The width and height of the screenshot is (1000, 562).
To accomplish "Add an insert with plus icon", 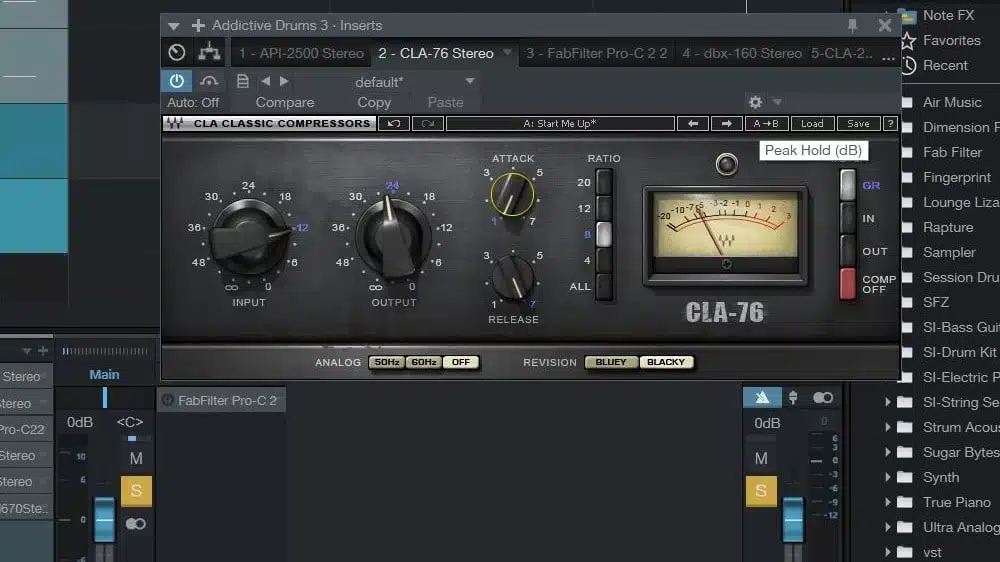I will coord(198,26).
